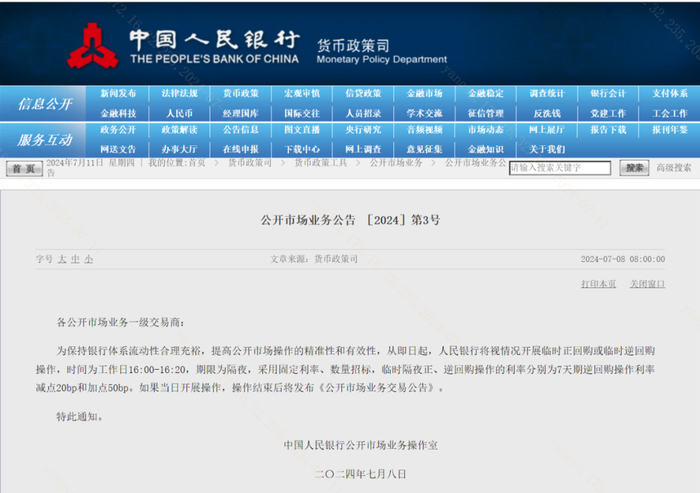This screenshot has height=493, width=700.
Task: Set font size to 小
Action: pyautogui.click(x=89, y=259)
